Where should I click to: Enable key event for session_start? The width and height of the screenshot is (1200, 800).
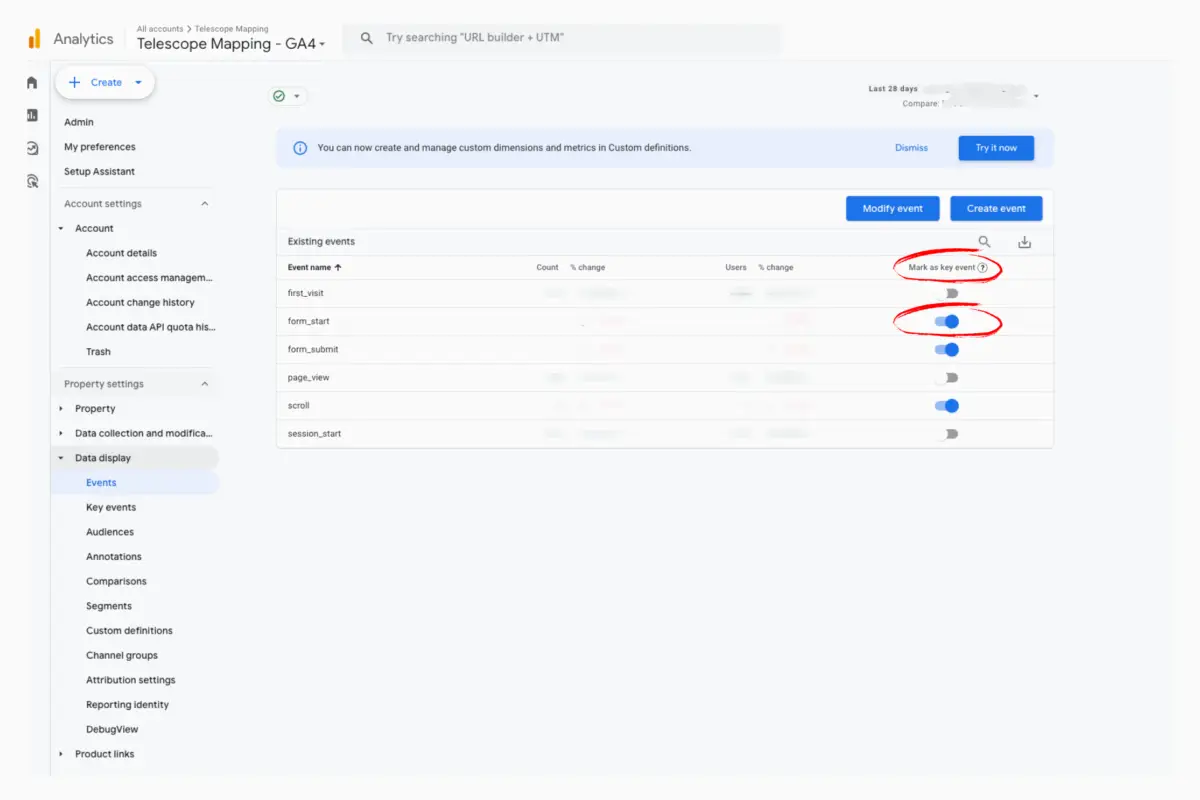[x=947, y=434]
